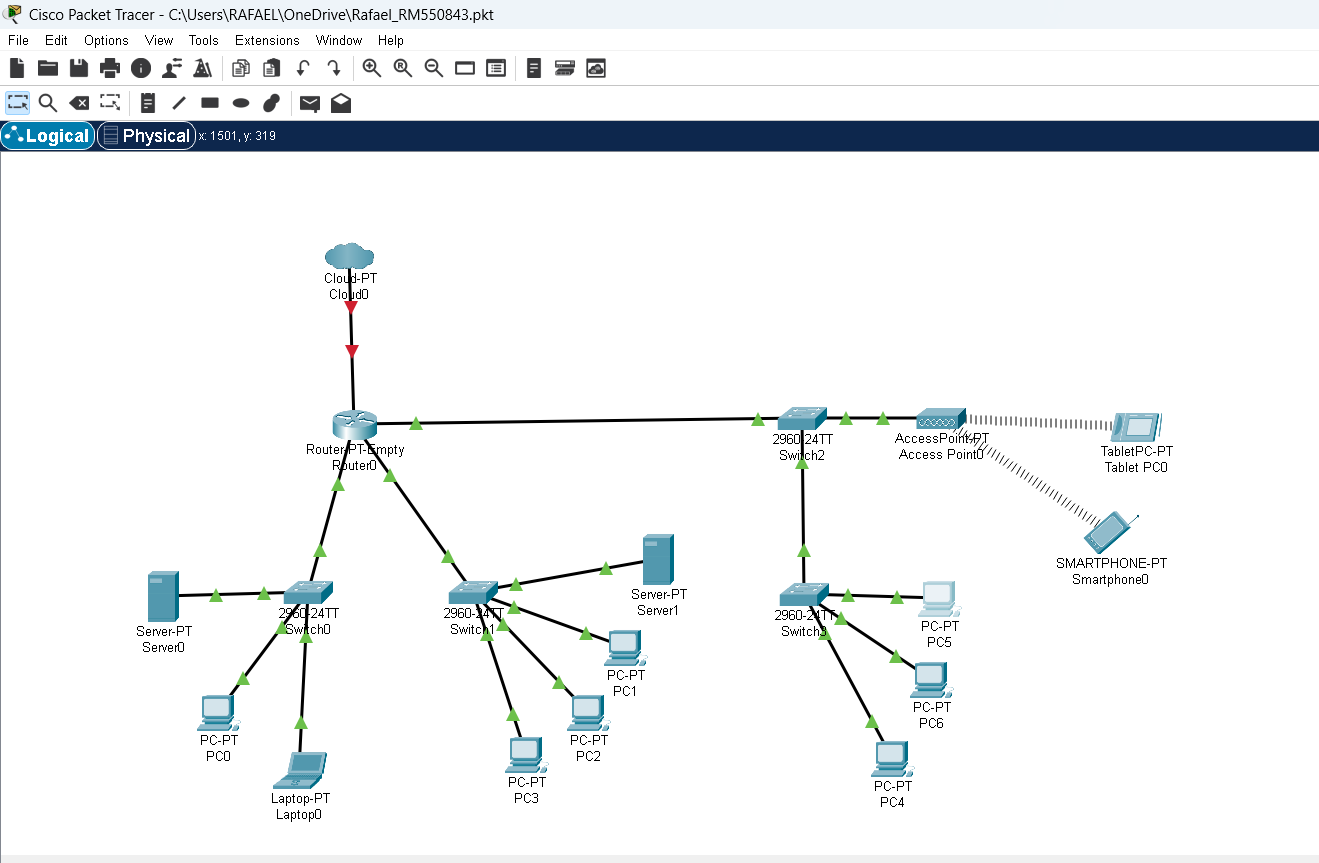Select the Draw Line tool

179,103
